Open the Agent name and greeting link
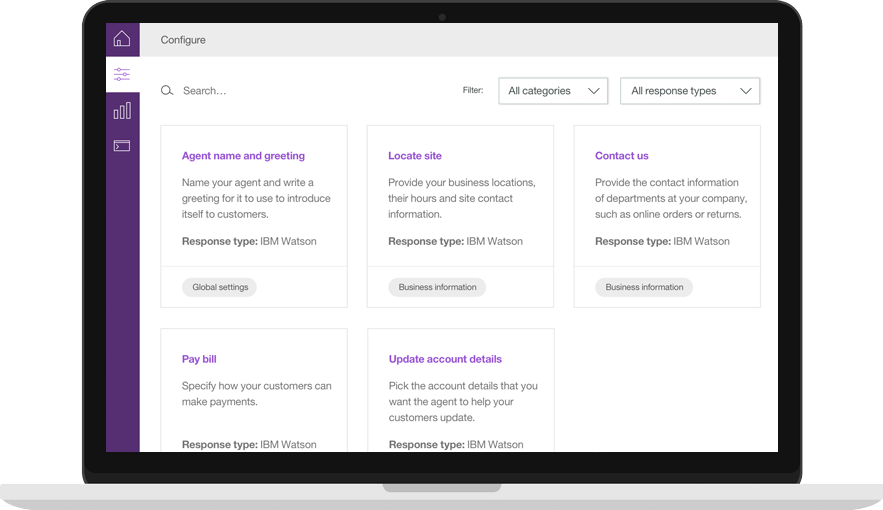 [243, 155]
